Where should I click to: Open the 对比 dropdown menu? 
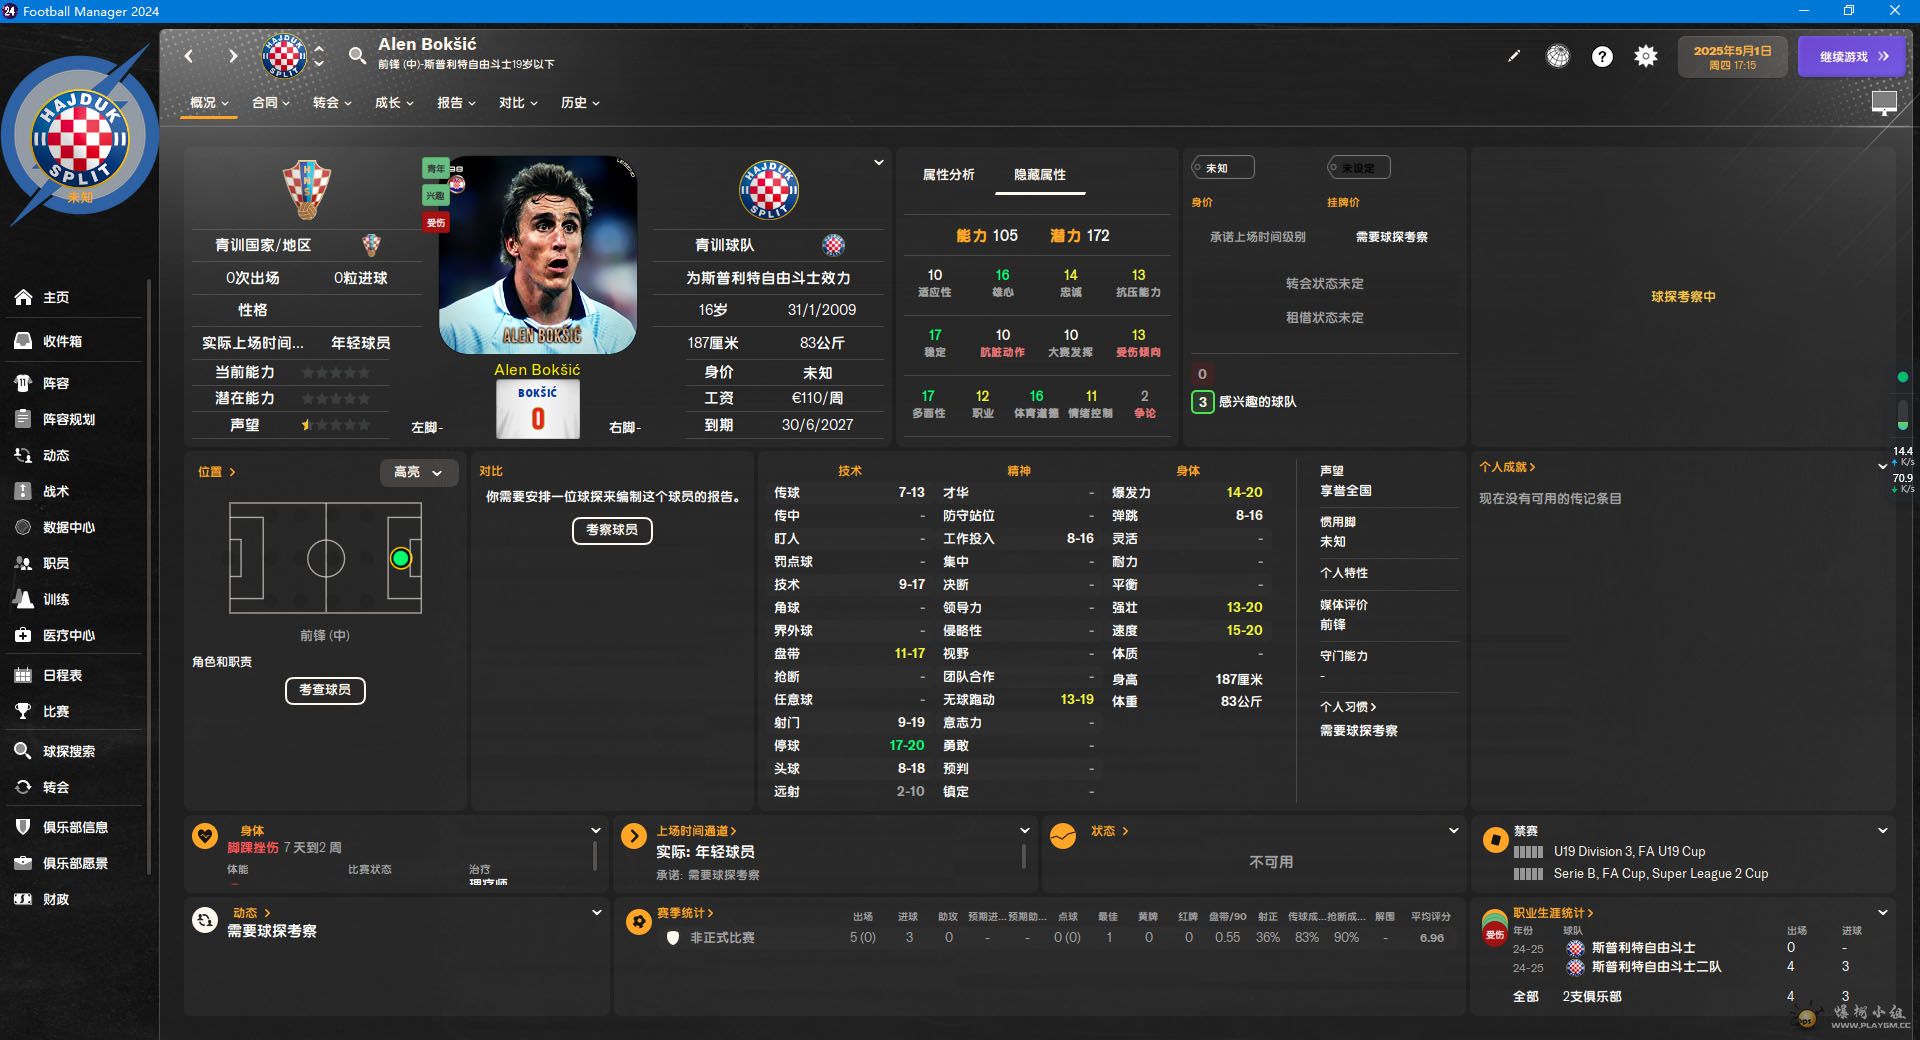[x=518, y=103]
